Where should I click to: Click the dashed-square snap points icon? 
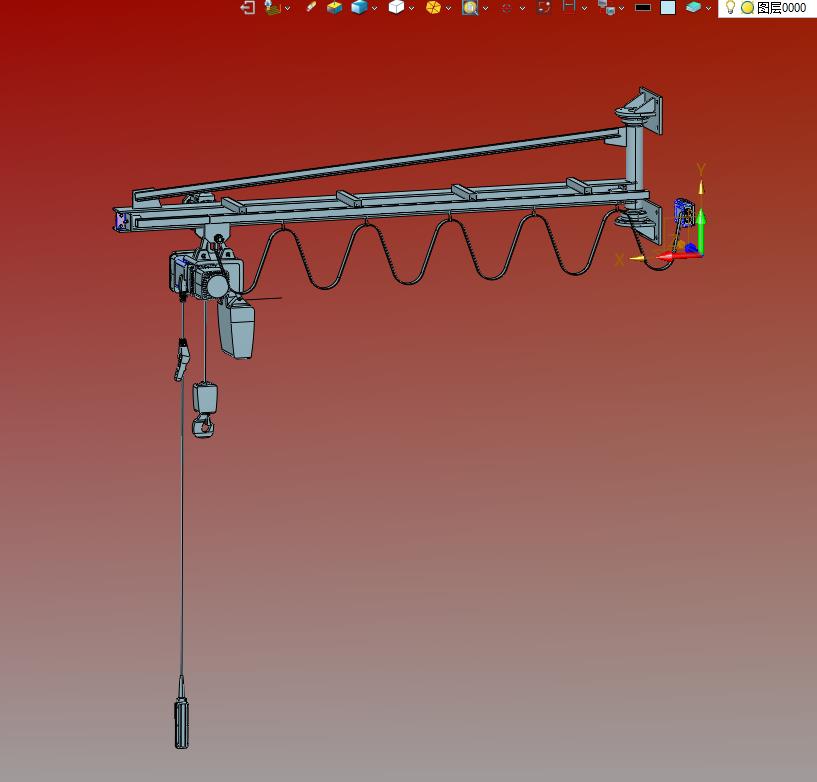point(543,7)
